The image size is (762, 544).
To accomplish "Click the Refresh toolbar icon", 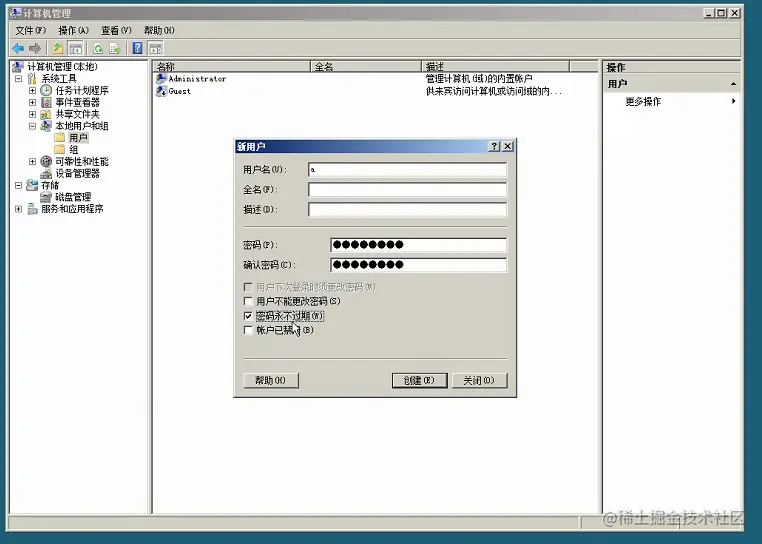I will tap(98, 48).
